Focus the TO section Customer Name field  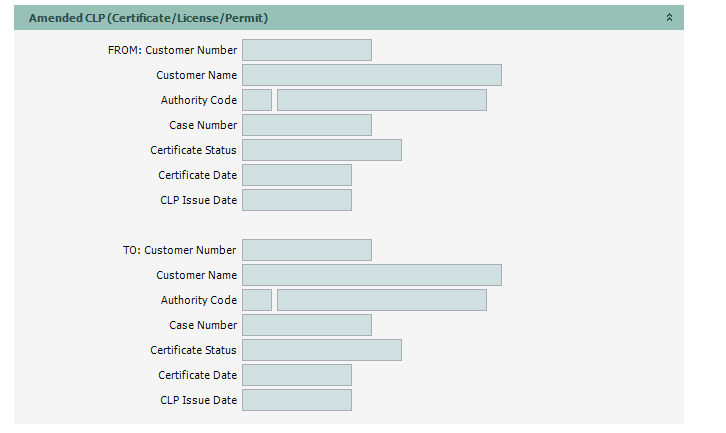click(x=372, y=275)
